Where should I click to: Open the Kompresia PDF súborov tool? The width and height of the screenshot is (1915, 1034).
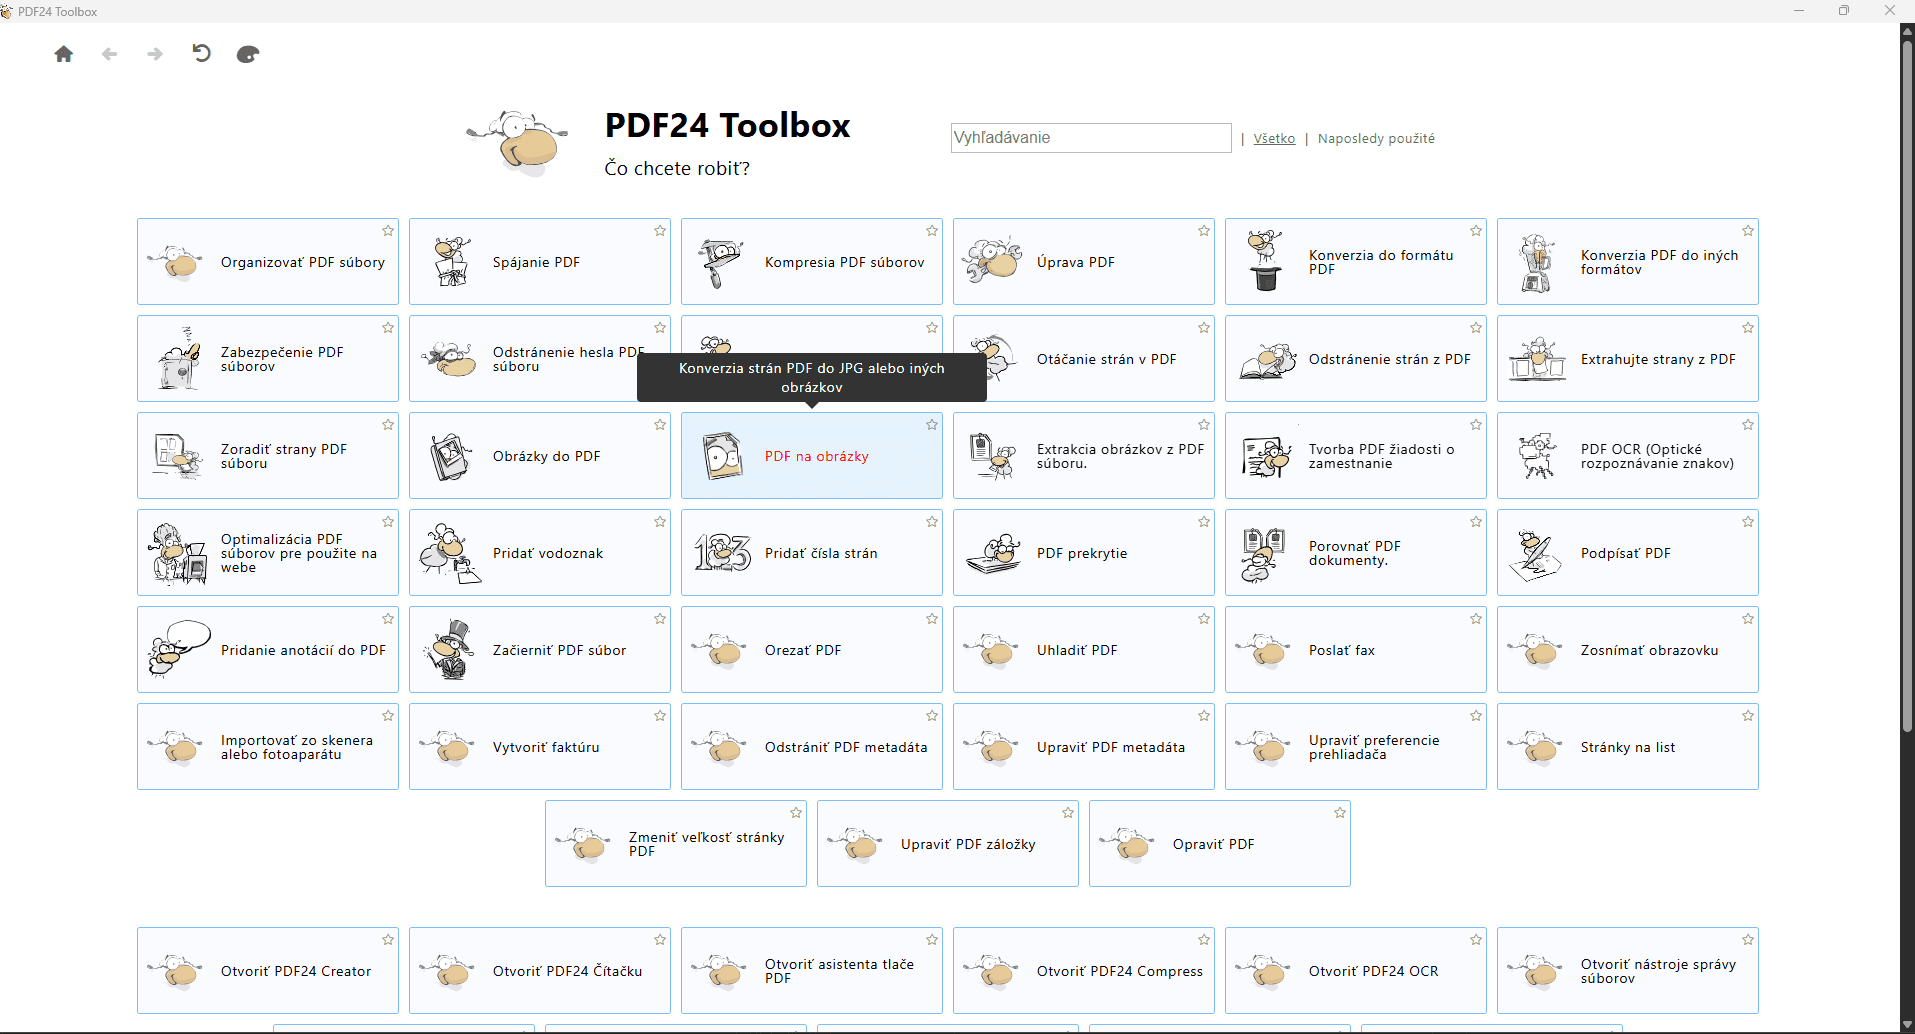tap(844, 262)
